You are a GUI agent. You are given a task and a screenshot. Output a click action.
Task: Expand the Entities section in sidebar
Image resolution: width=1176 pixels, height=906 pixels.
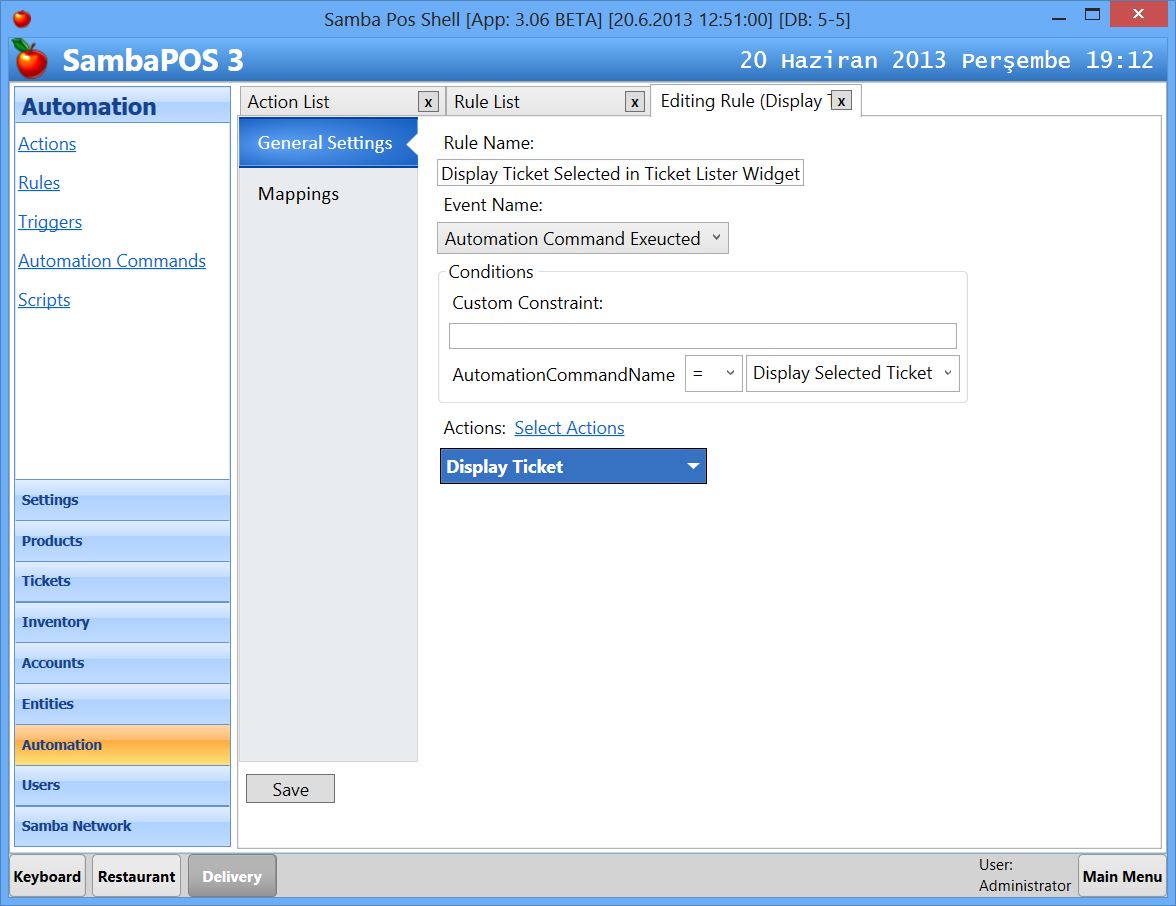point(47,704)
